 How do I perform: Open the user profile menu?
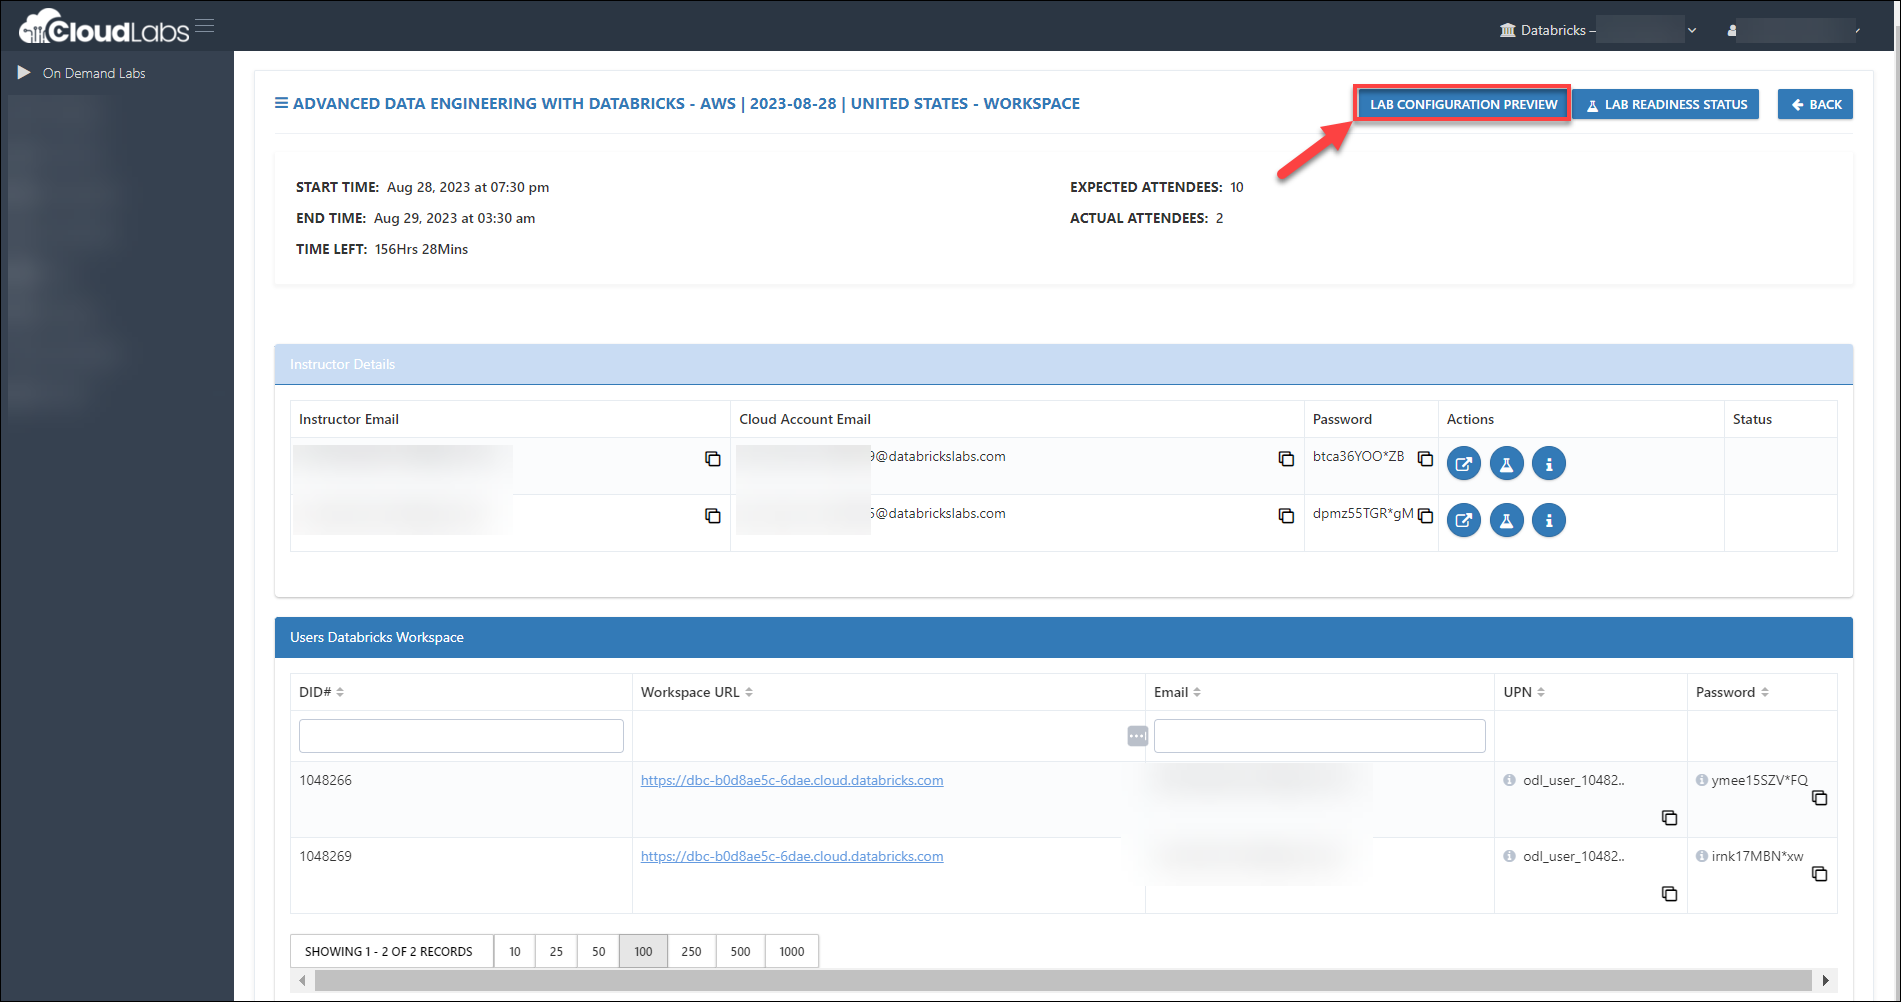pyautogui.click(x=1793, y=30)
